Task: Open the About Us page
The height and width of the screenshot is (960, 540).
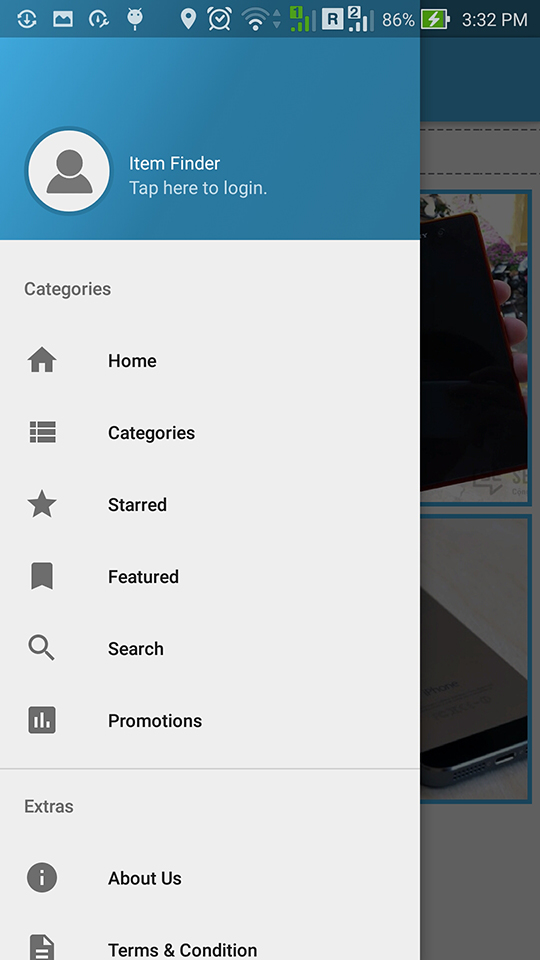Action: (x=210, y=878)
